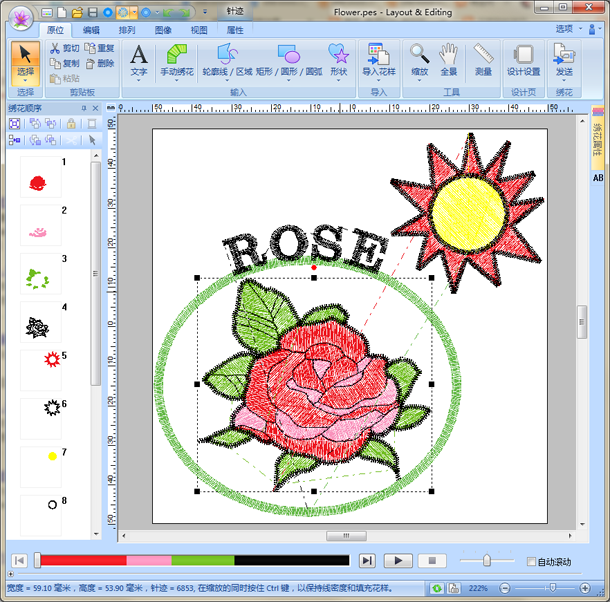Image resolution: width=610 pixels, height=602 pixels.
Task: Click the lock icon in 绣花顺序 panel
Action: click(x=71, y=124)
